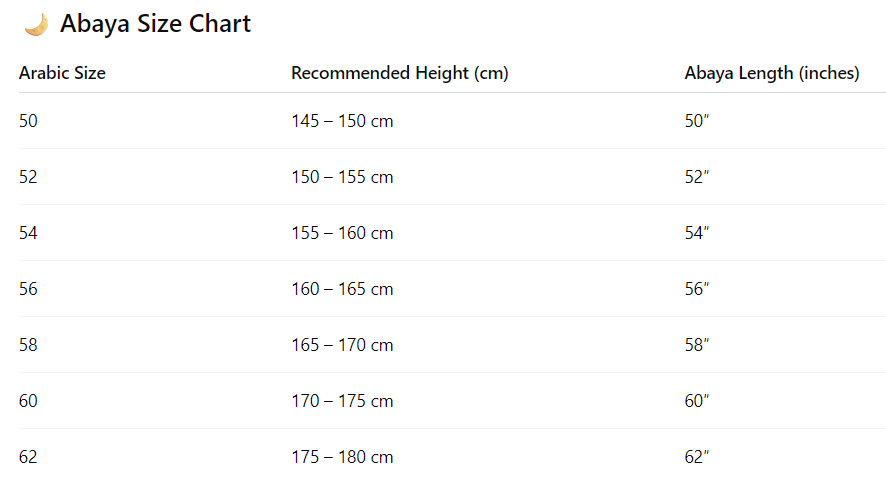Click the 170 – 175 cm height cell
Screen dimensions: 886x498
pyautogui.click(x=342, y=401)
